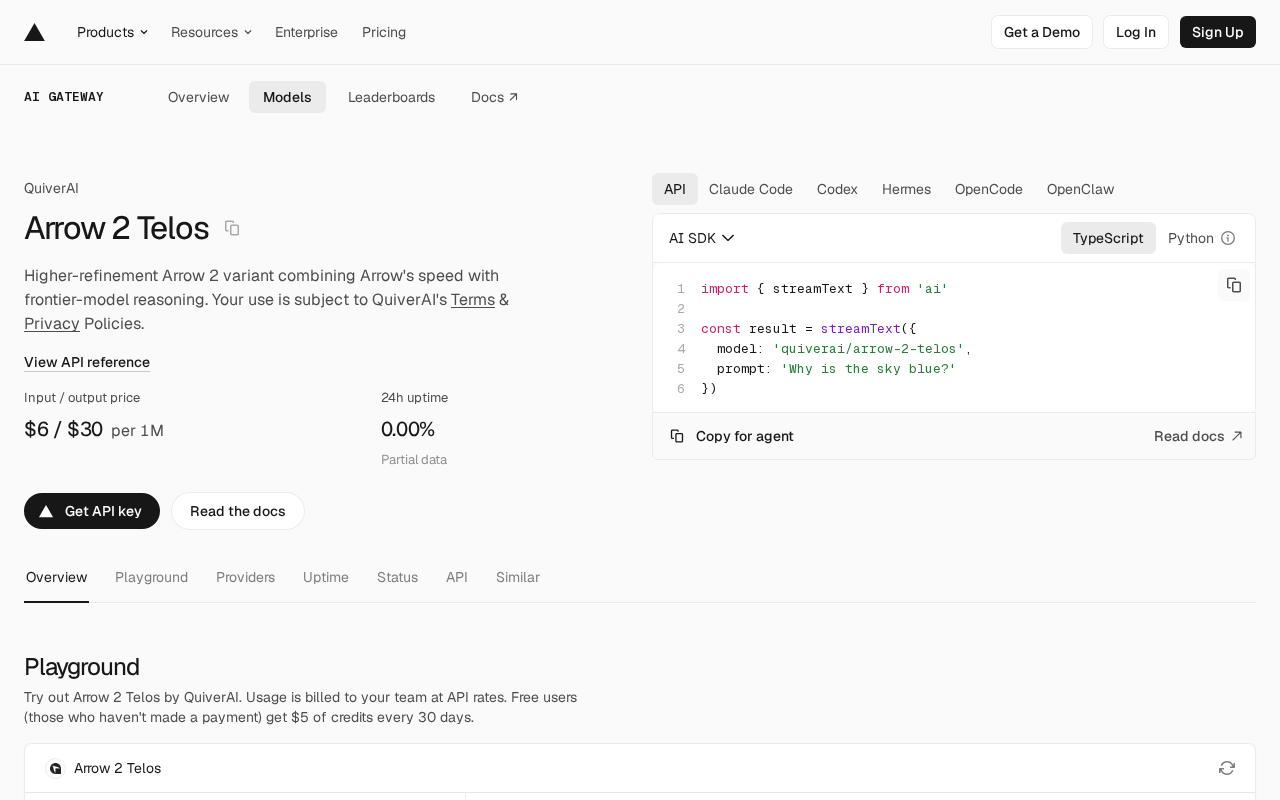Click Copy for agent button
This screenshot has width=1280, height=800.
[732, 436]
